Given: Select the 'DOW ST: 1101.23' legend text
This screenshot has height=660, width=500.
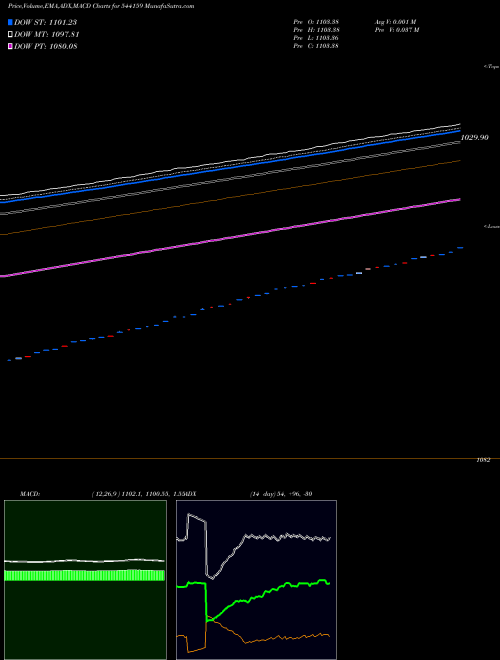Looking at the screenshot, I should pyautogui.click(x=45, y=22).
